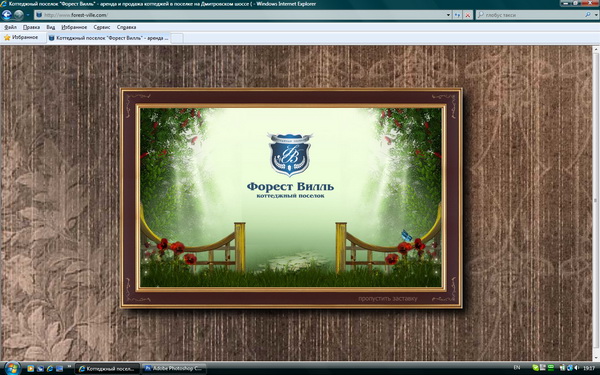This screenshot has height=375, width=600.
Task: Expand the recent pages dropdown arrow
Action: (x=28, y=15)
